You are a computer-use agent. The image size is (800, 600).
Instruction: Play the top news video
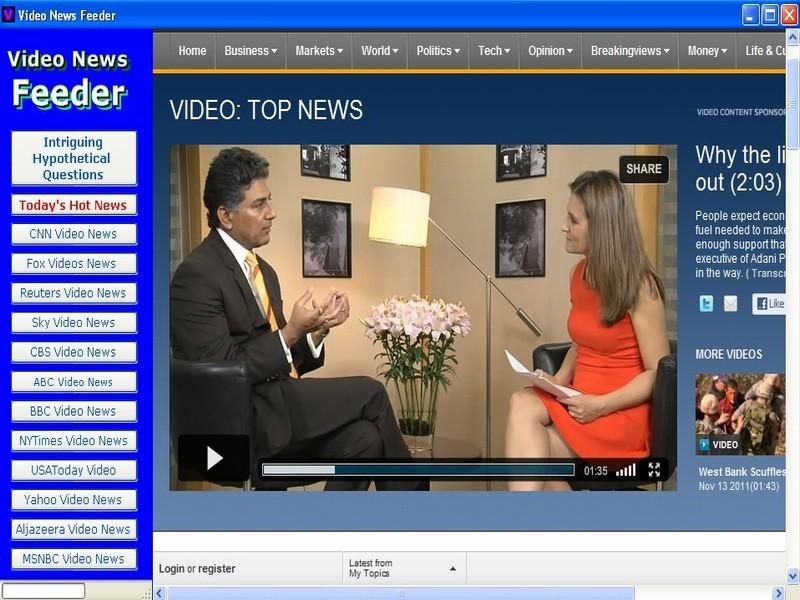coord(214,458)
